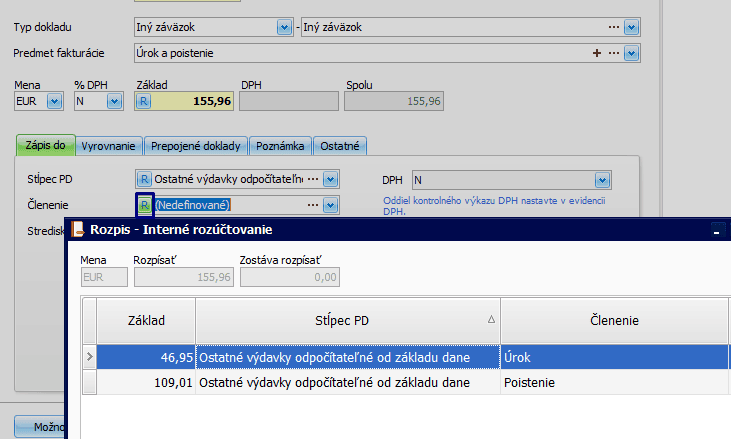Screen dimensions: 731x439
Task: Switch to the Vyrovnanie tab
Action: click(108, 146)
